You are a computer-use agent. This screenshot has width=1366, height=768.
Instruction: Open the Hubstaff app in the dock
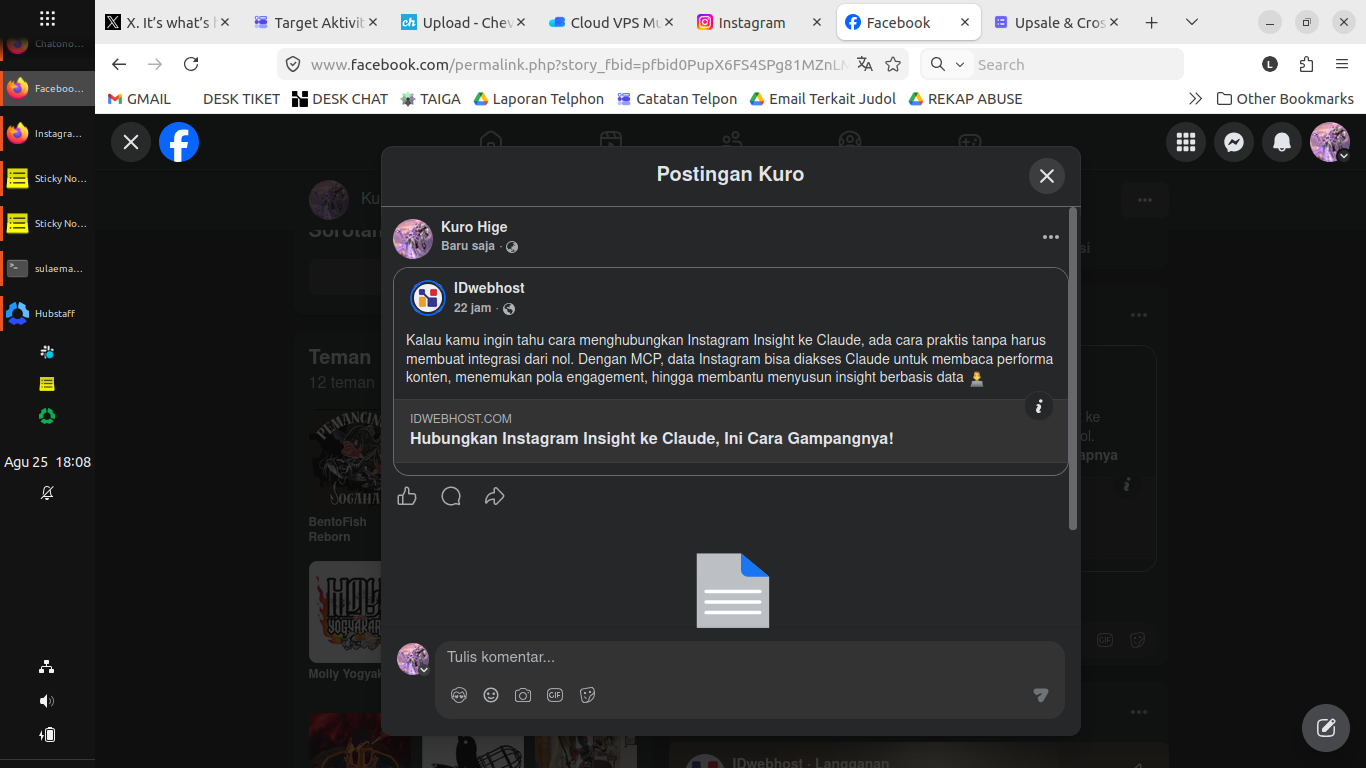[47, 313]
